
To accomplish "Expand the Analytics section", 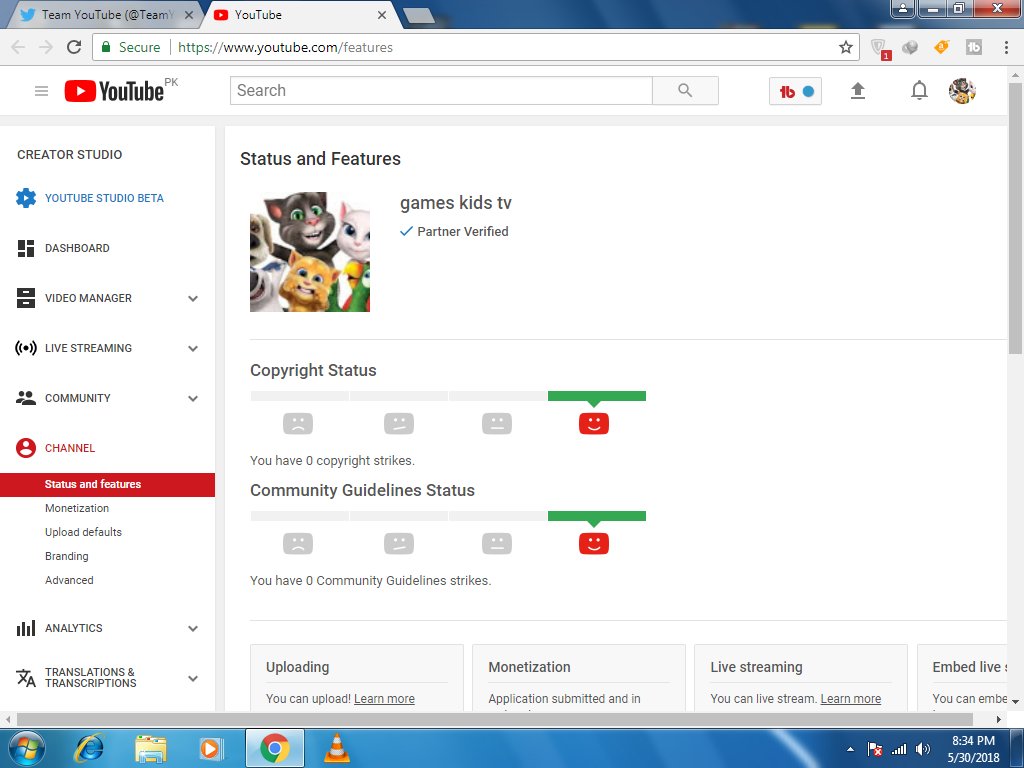I will (x=193, y=629).
